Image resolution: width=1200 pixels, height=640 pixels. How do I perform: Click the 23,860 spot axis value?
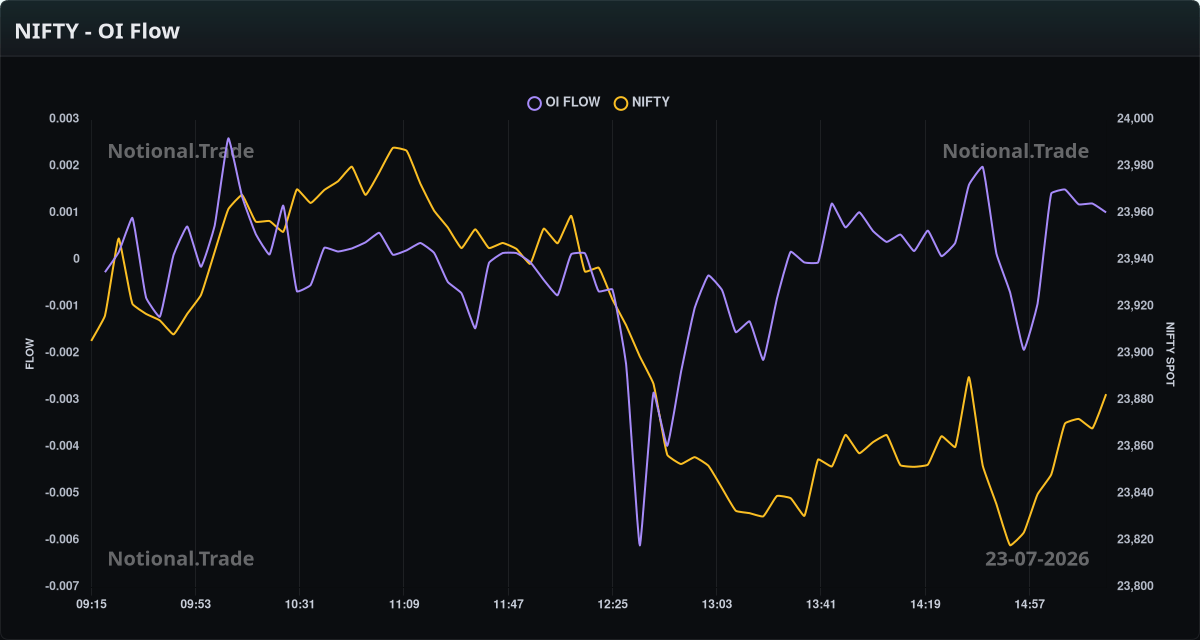(x=1135, y=446)
